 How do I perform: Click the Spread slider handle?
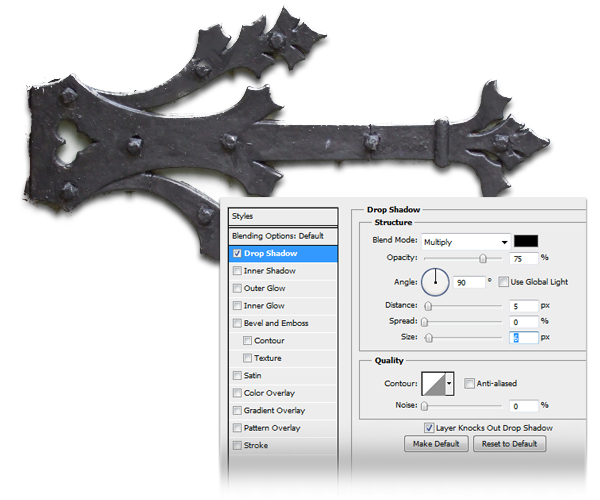(424, 322)
